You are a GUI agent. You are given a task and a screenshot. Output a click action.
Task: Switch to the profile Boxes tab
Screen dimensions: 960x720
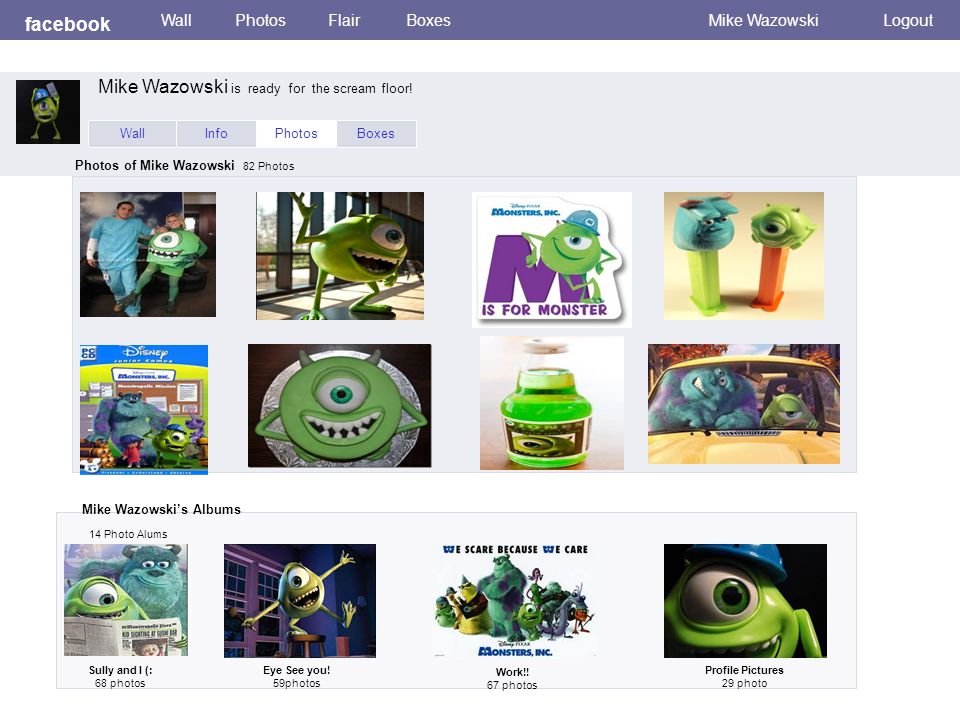pyautogui.click(x=376, y=133)
